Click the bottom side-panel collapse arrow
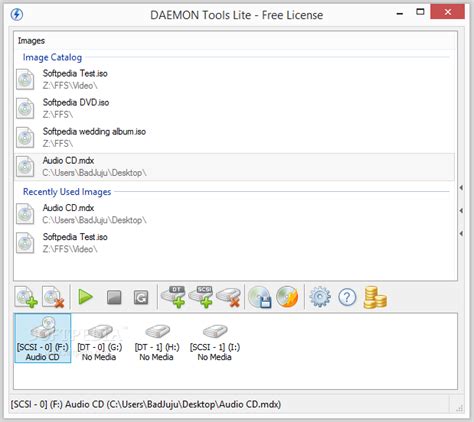Viewport: 474px width, 422px height. [x=461, y=233]
